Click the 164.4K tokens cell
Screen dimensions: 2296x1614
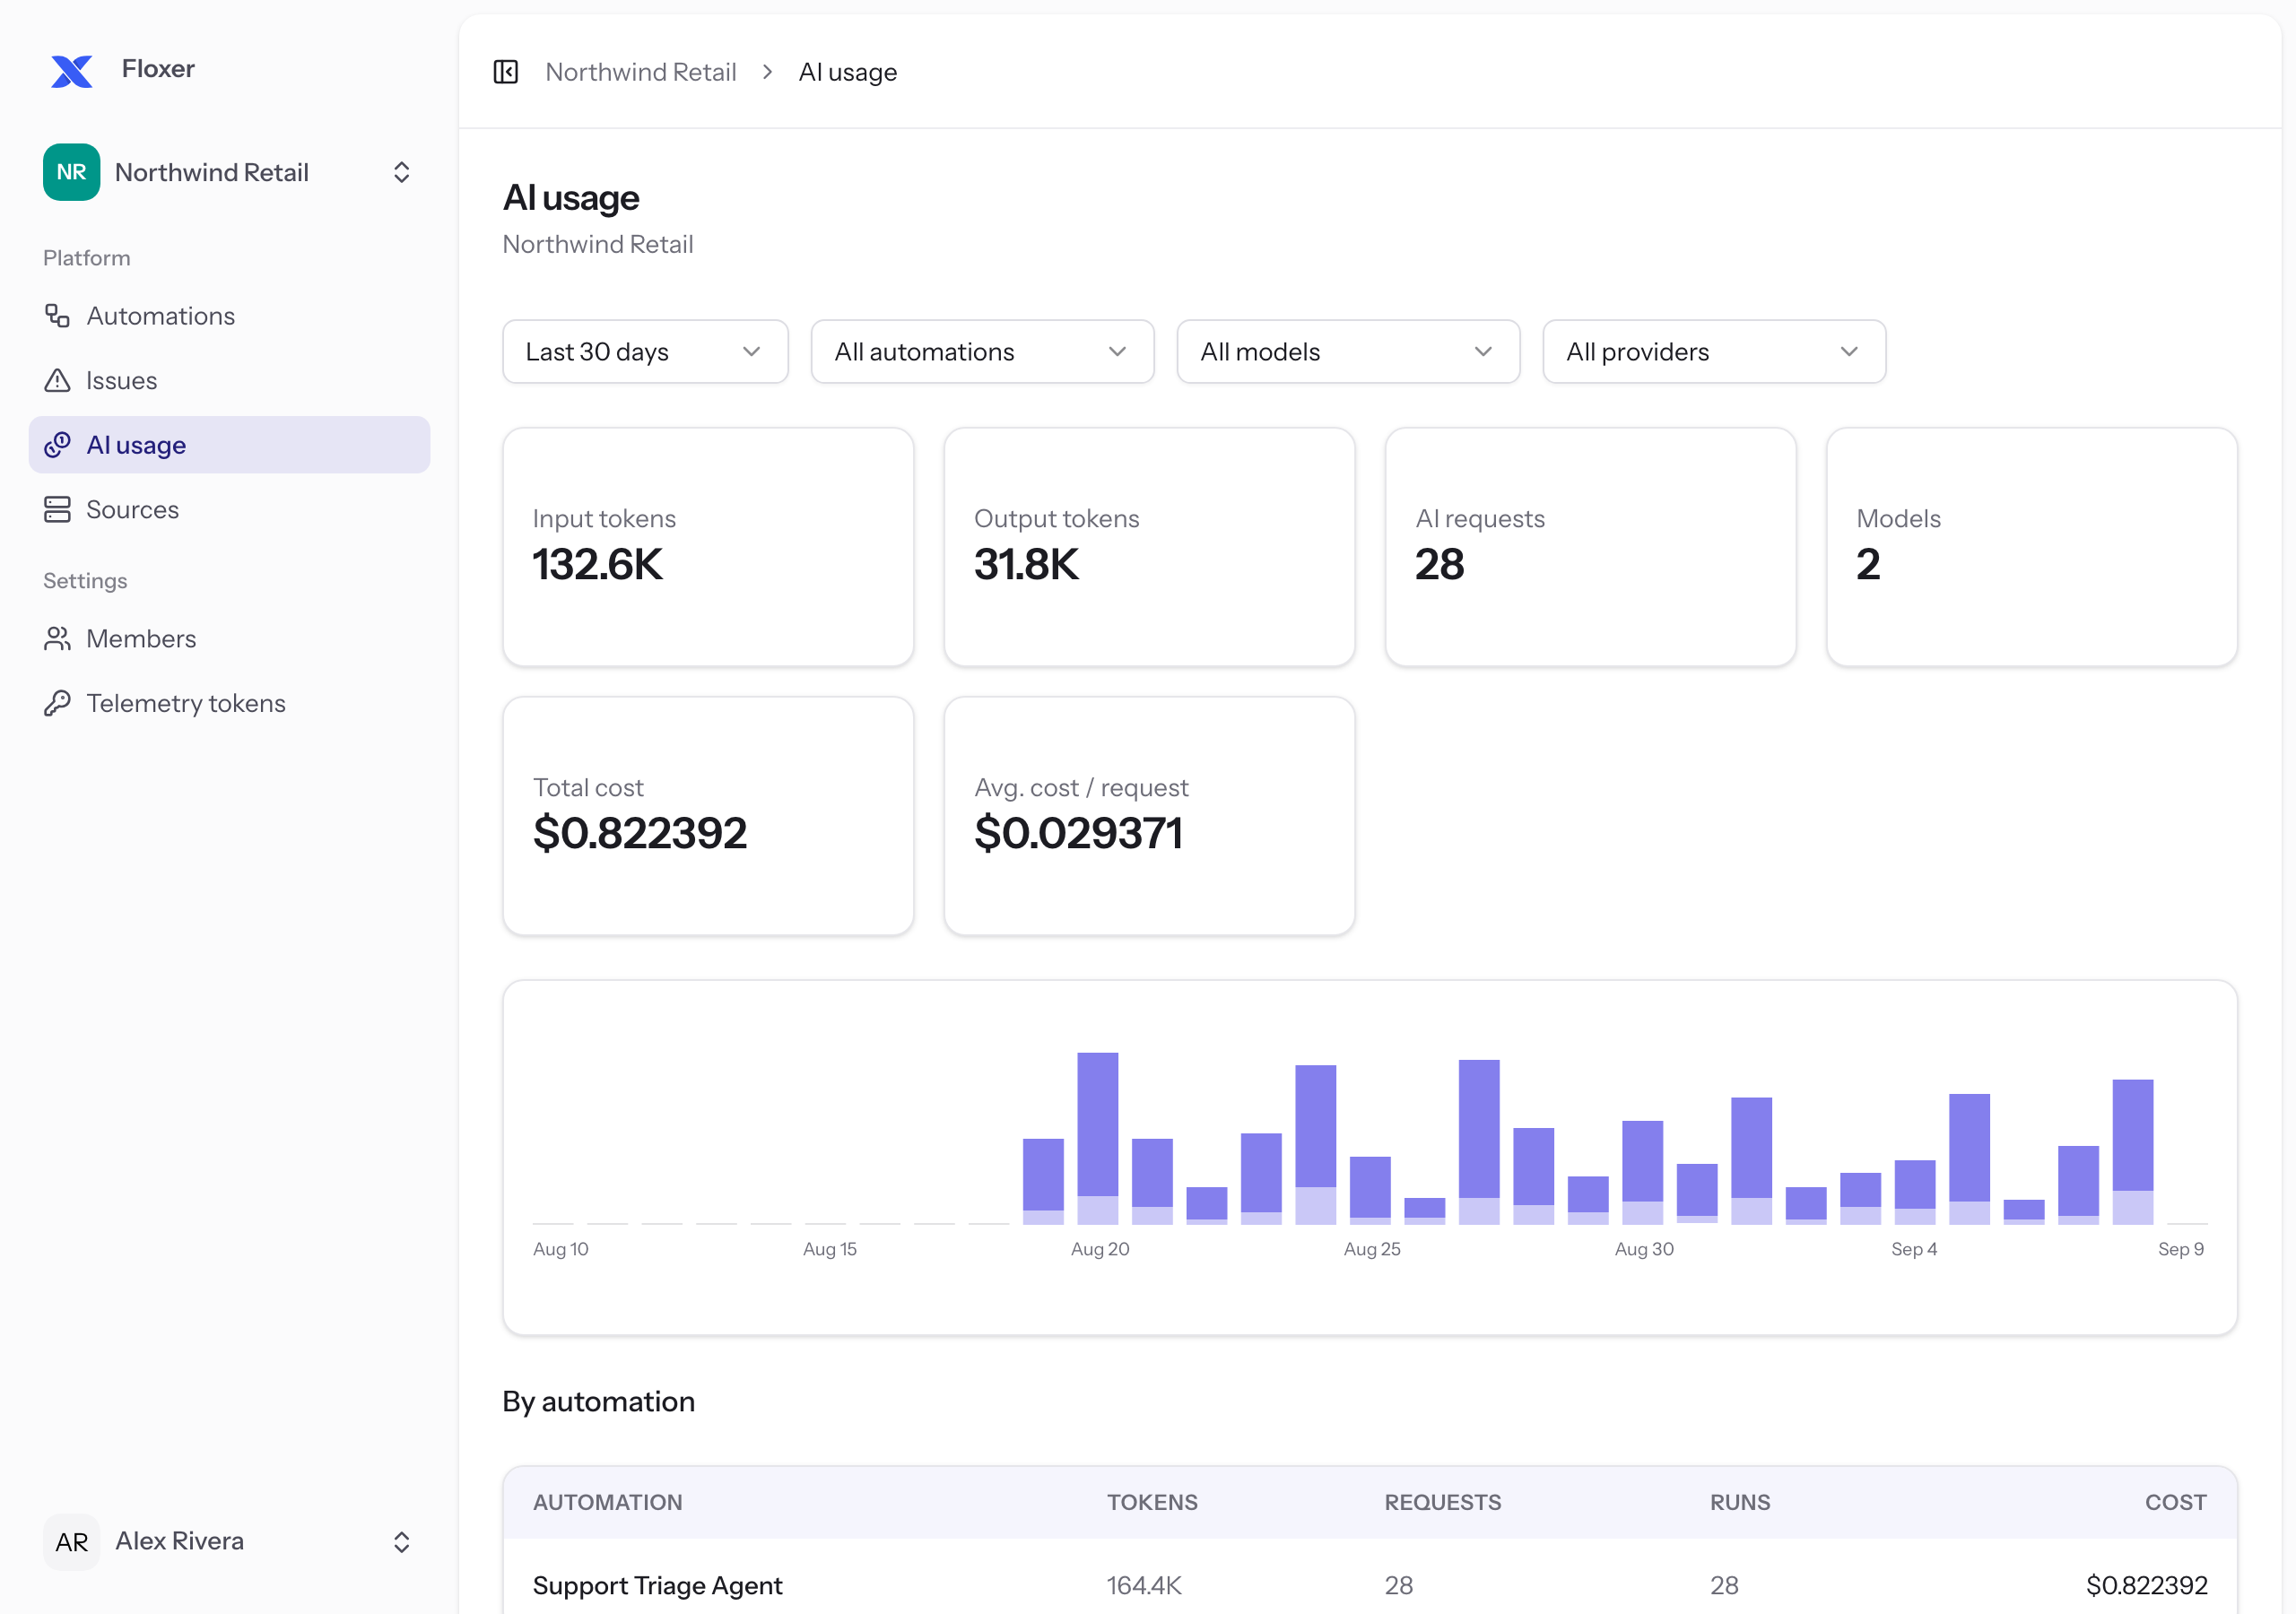tap(1144, 1585)
